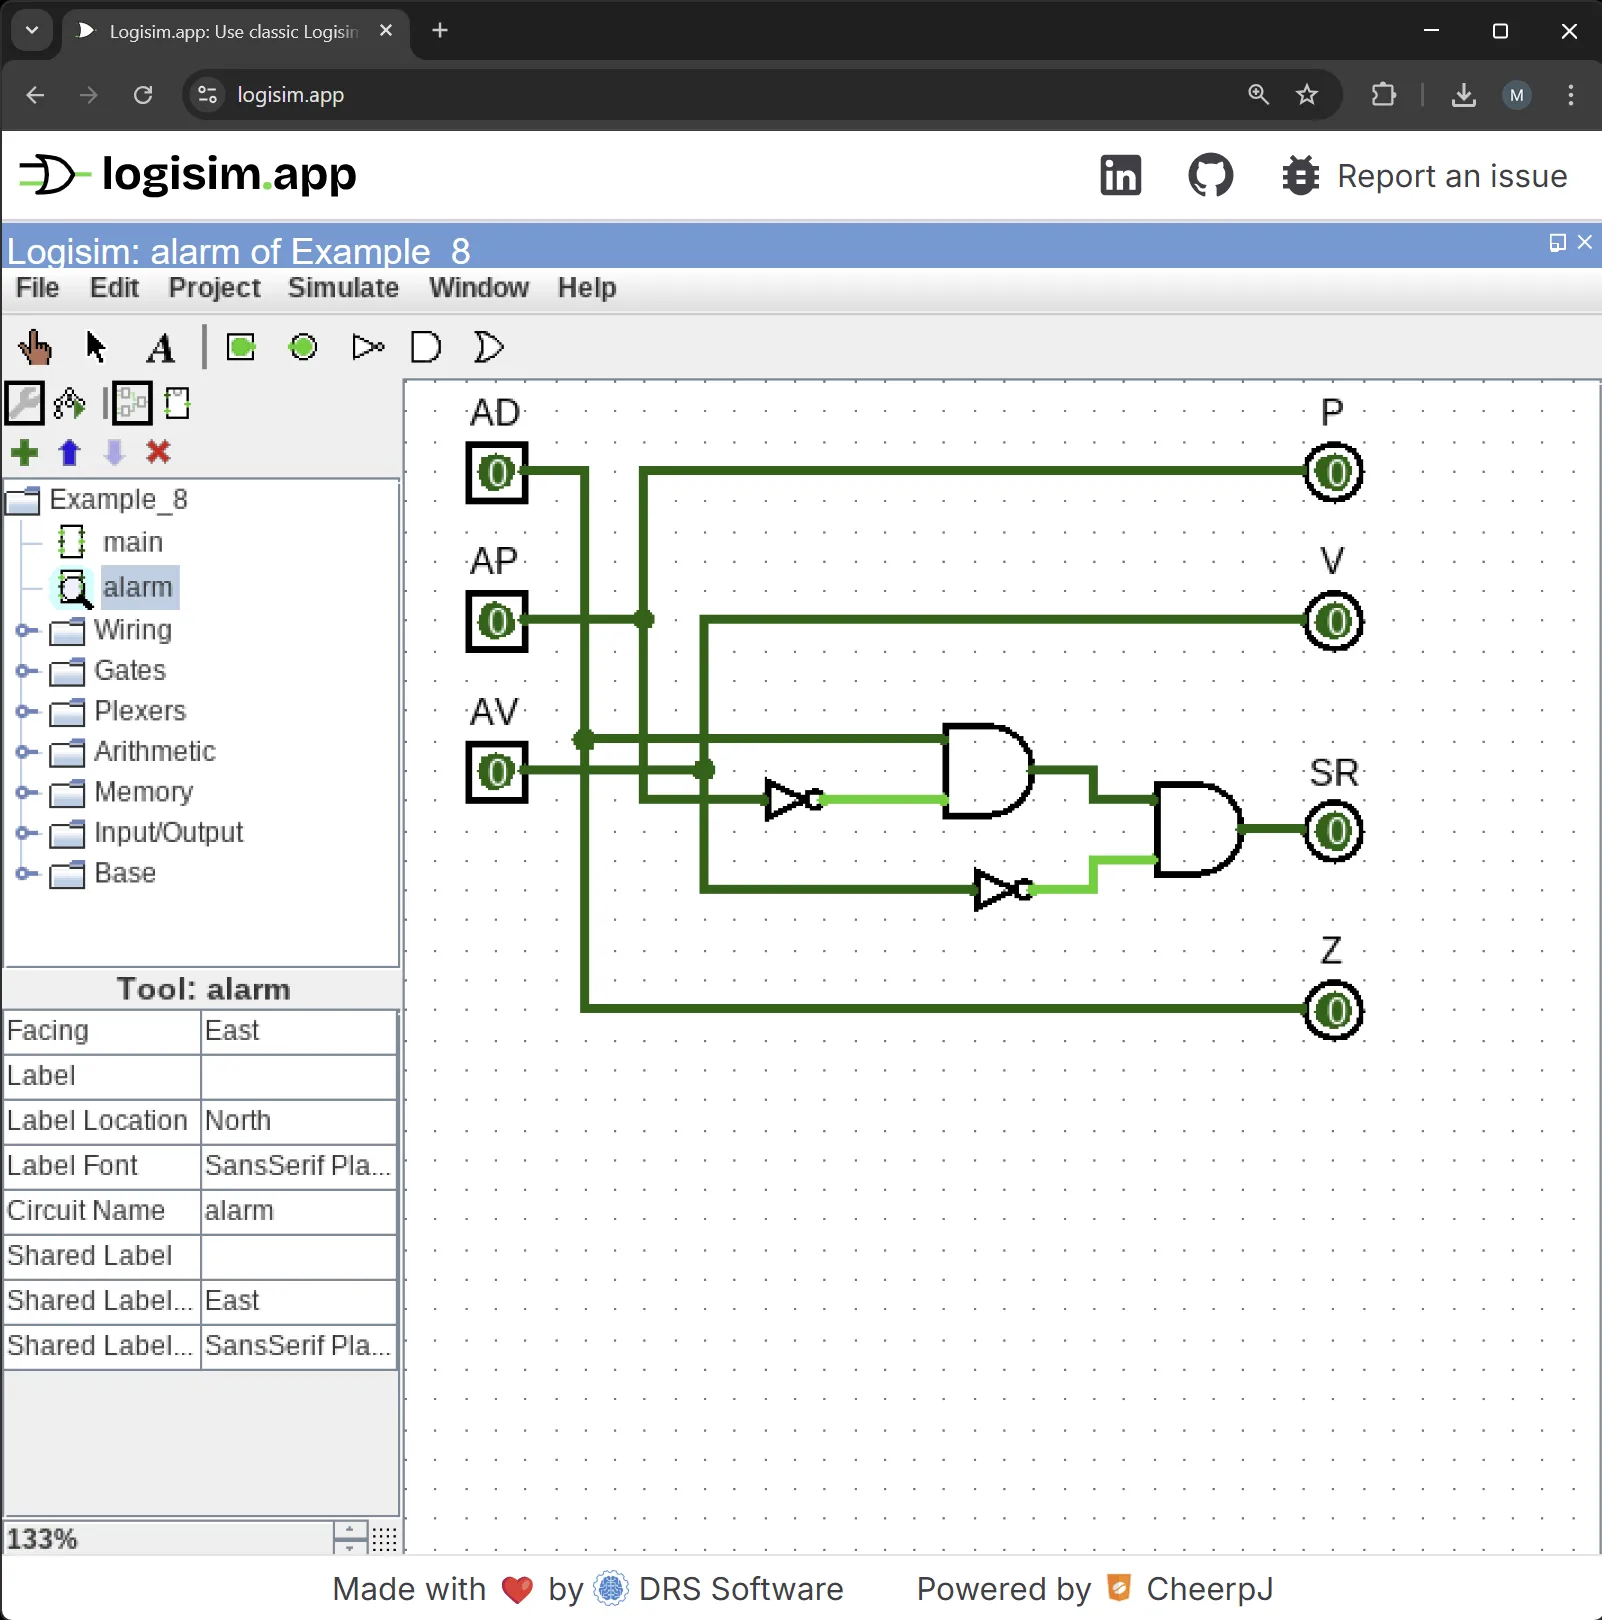Select the AND gate tool

pos(425,347)
